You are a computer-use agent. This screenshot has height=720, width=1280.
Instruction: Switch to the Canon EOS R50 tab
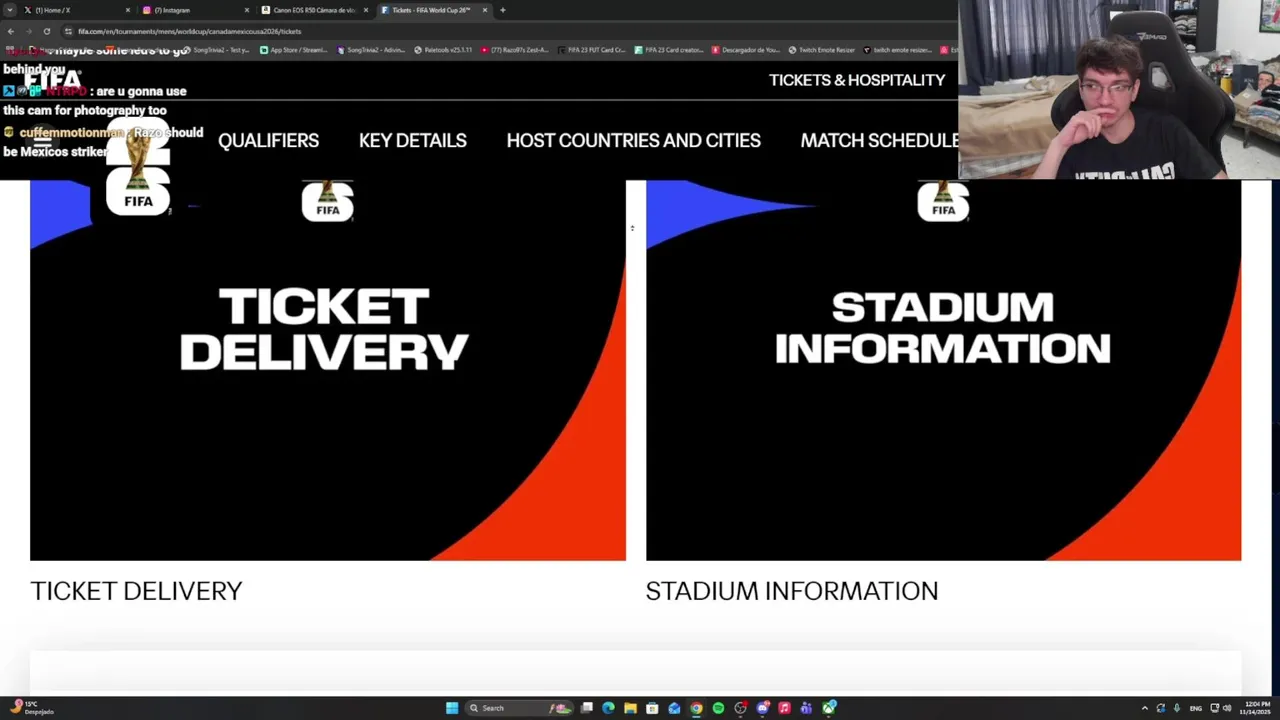[x=314, y=10]
